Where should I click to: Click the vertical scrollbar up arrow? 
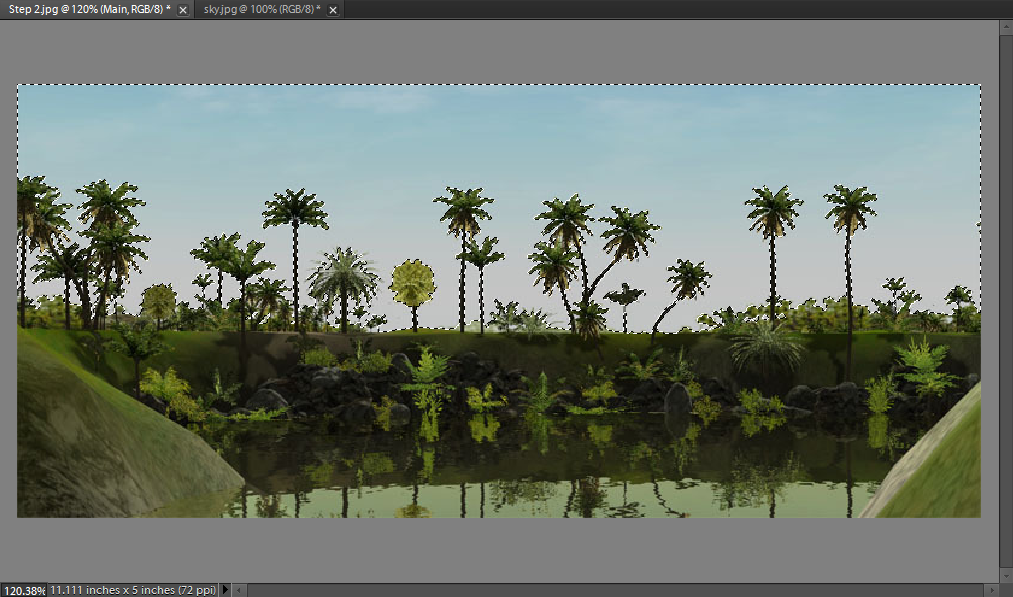pos(1006,25)
